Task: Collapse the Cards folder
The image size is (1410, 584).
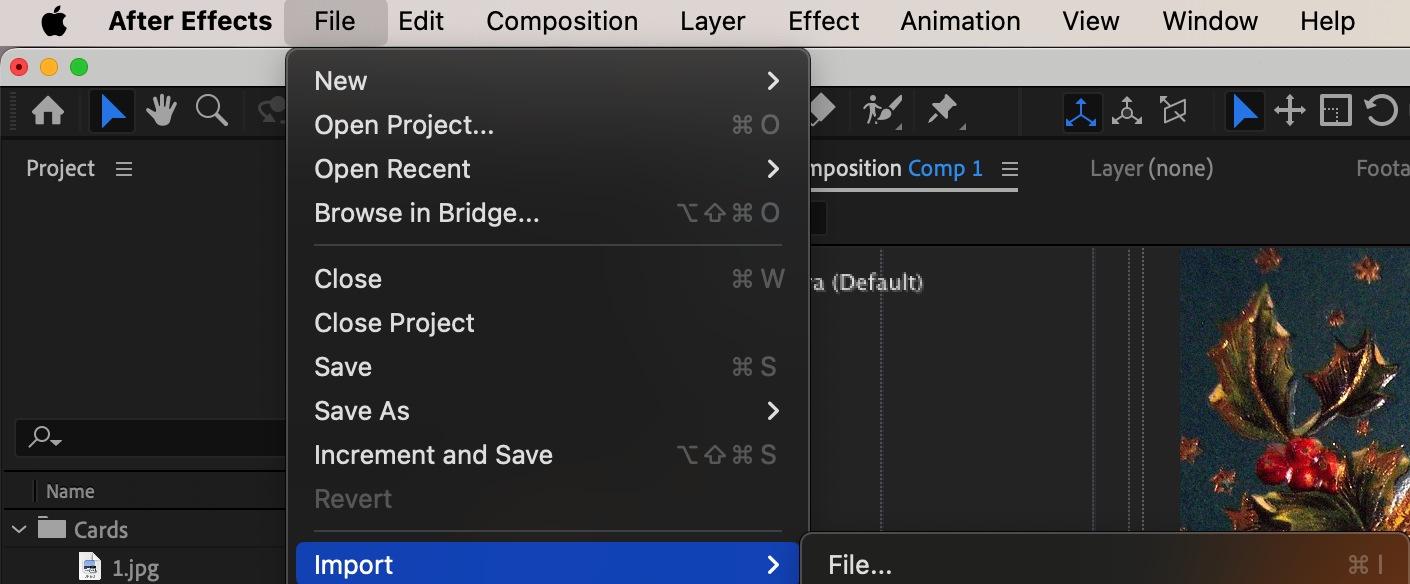Action: 19,529
